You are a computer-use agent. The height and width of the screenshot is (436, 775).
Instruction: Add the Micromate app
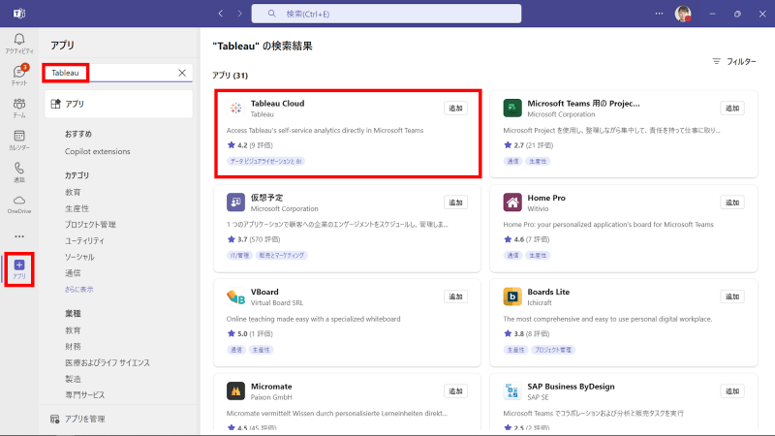(455, 391)
